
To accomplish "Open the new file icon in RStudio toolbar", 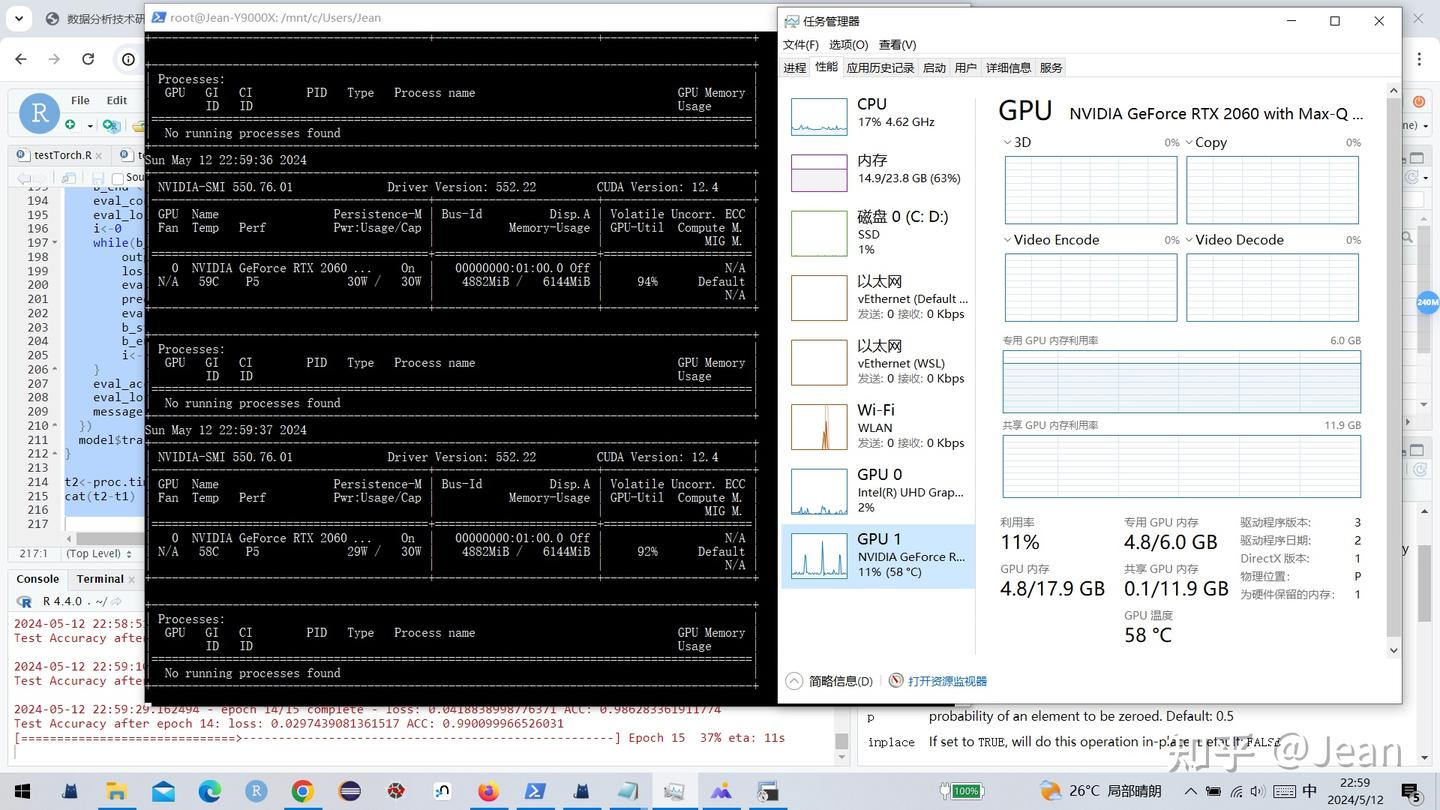I will click(x=69, y=124).
